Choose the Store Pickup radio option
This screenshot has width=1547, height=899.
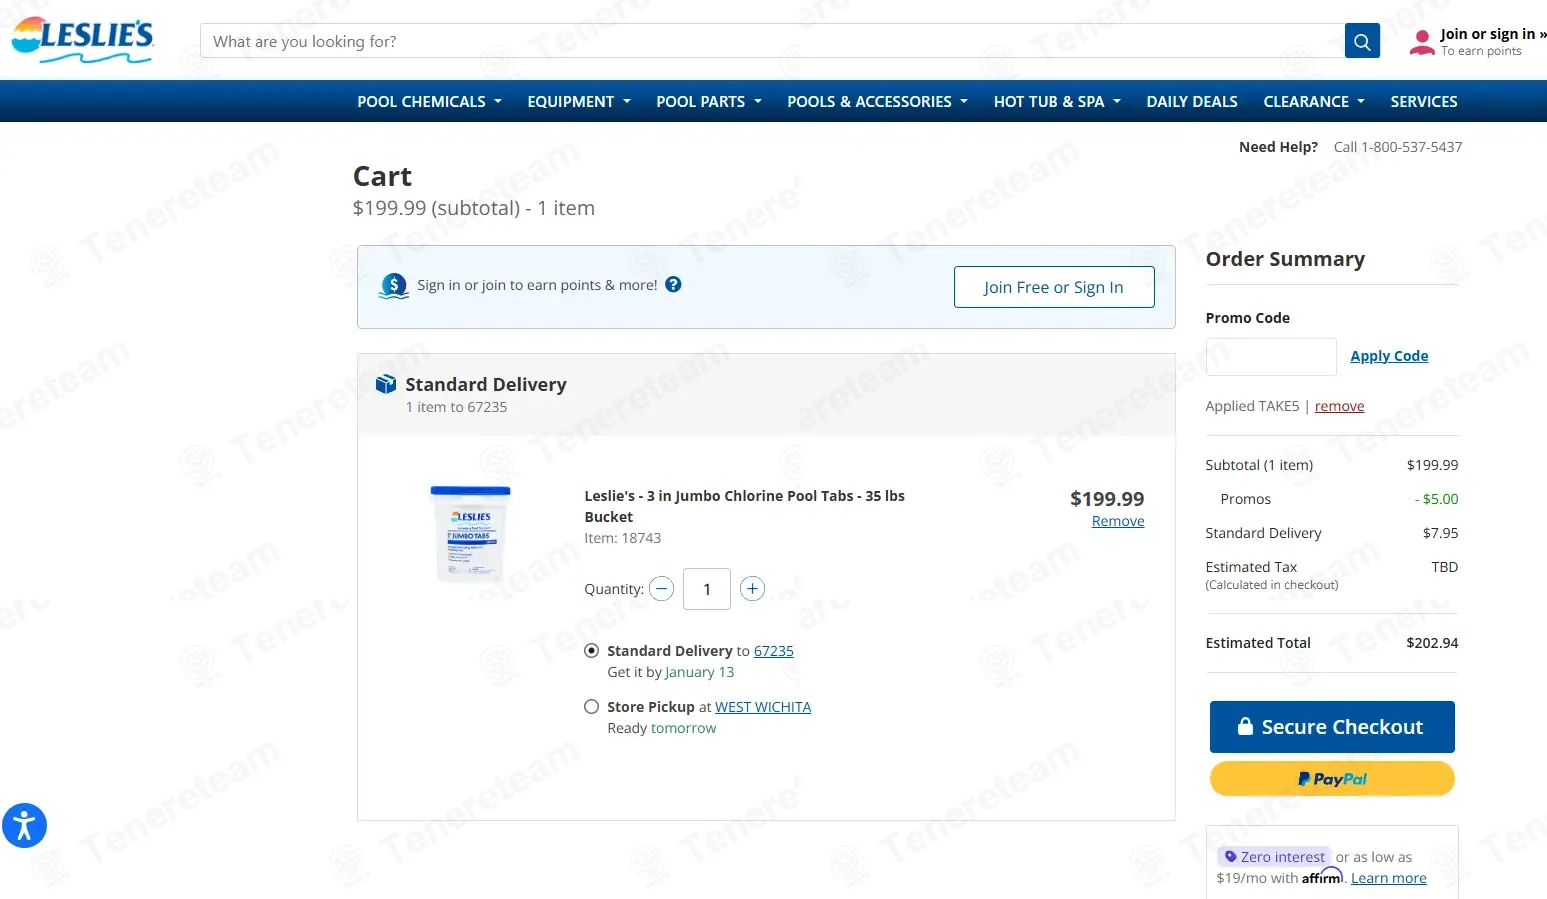click(592, 707)
